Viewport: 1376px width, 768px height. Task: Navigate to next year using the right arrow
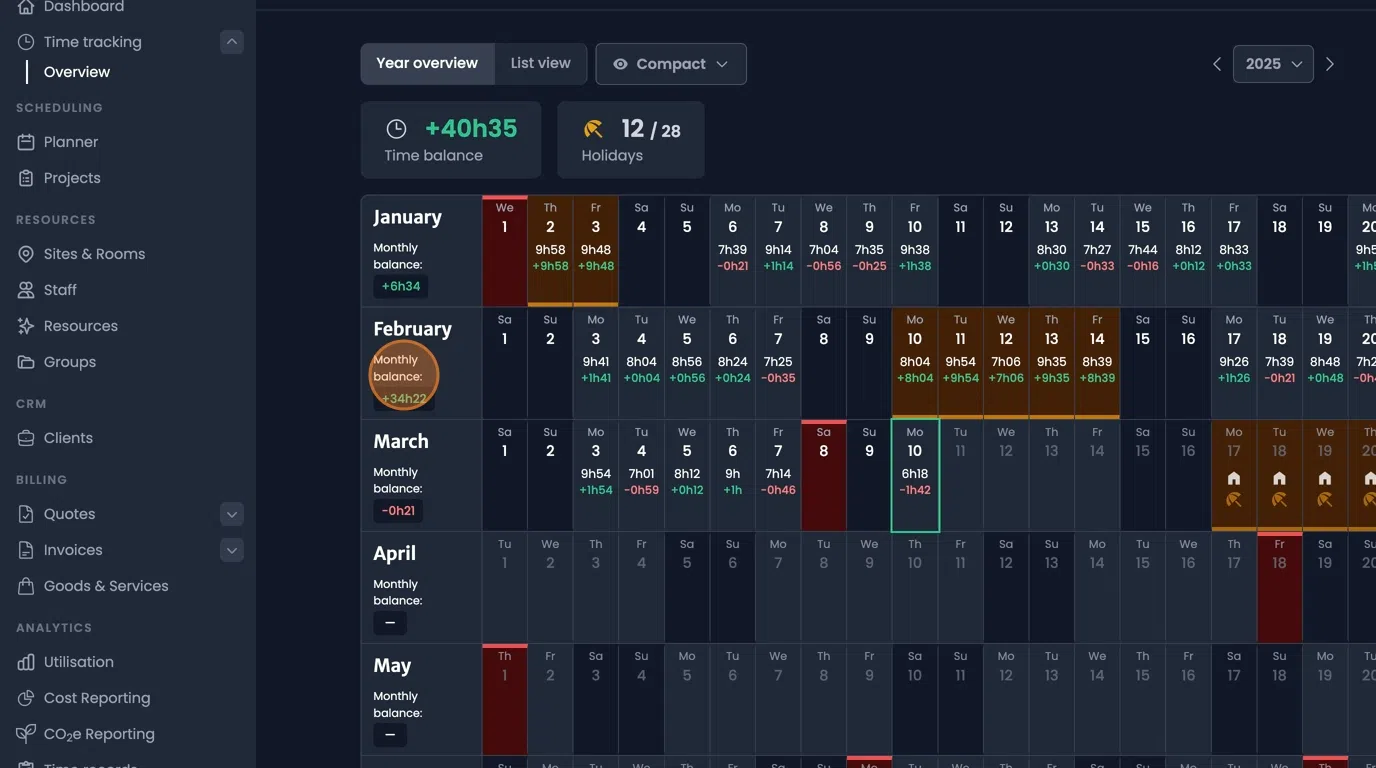tap(1330, 63)
